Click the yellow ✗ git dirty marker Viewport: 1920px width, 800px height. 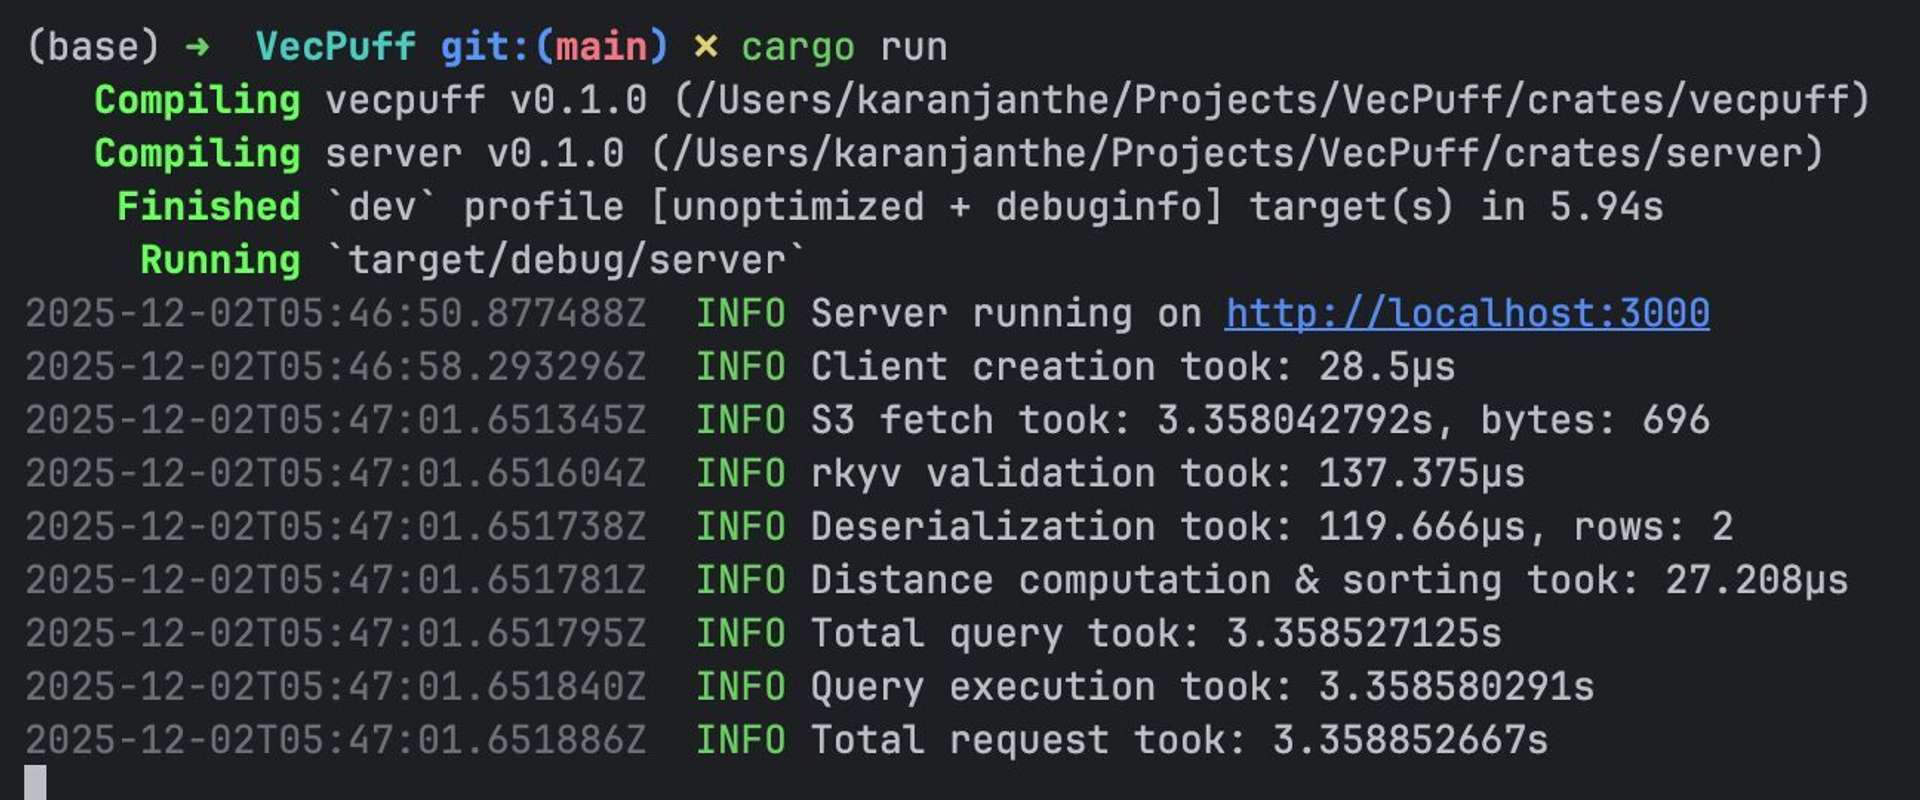coord(705,47)
